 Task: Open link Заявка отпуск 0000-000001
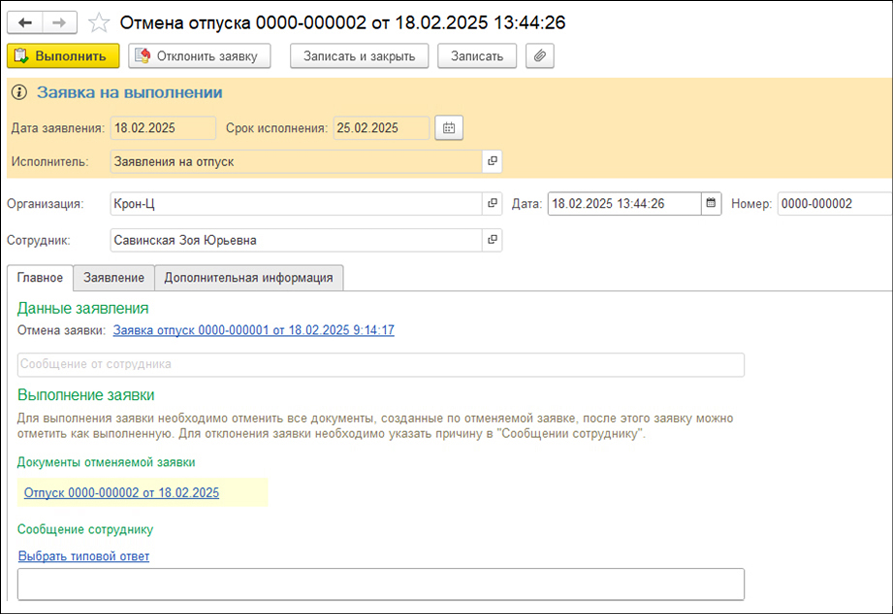253,330
